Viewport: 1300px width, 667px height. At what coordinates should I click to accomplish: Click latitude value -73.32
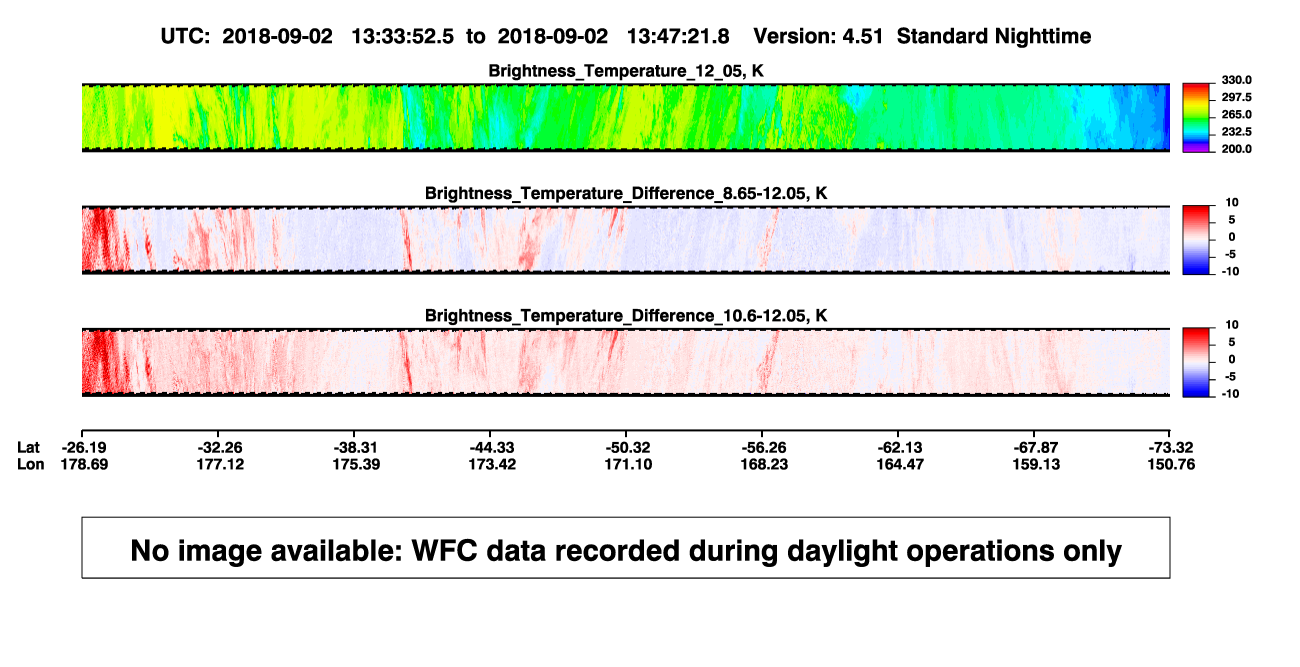tap(1171, 447)
